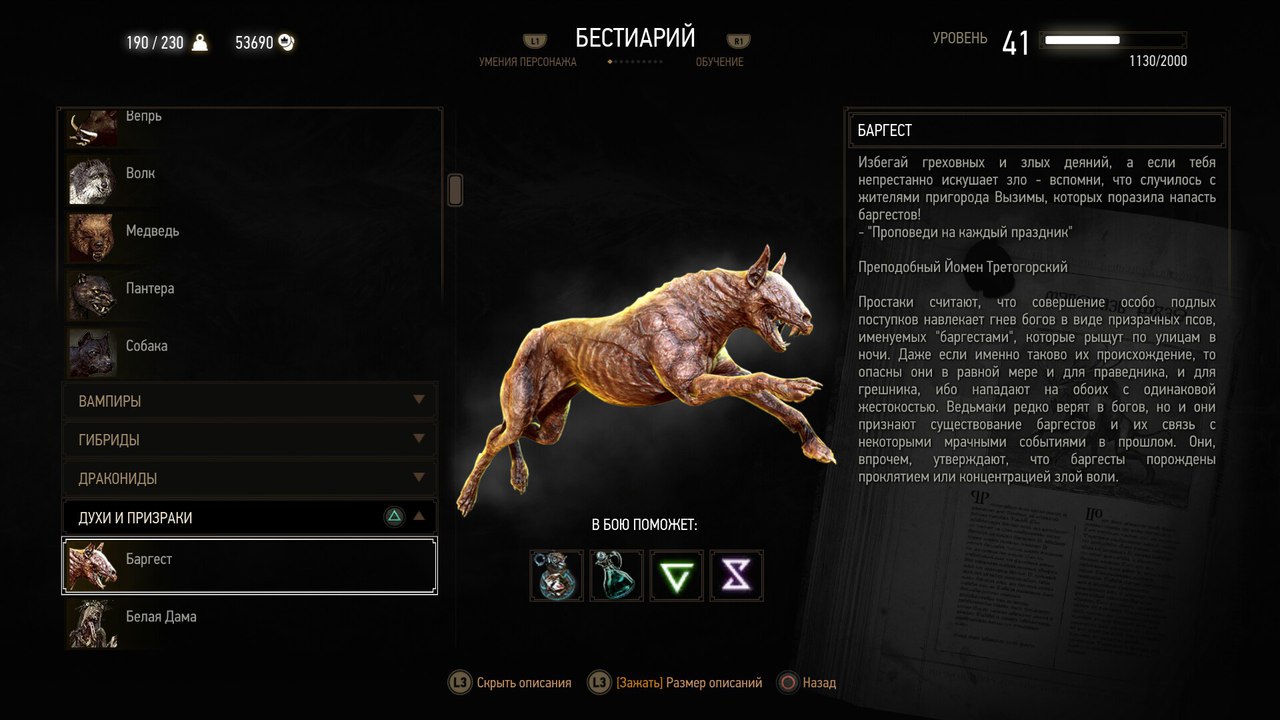Click the Баргест creature portrait icon
Screen dimensions: 1280x720
(92, 566)
